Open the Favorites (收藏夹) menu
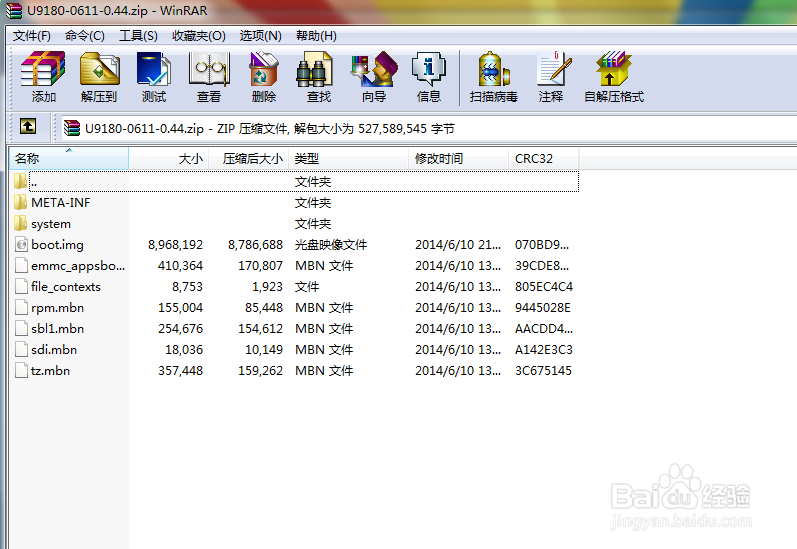 199,36
